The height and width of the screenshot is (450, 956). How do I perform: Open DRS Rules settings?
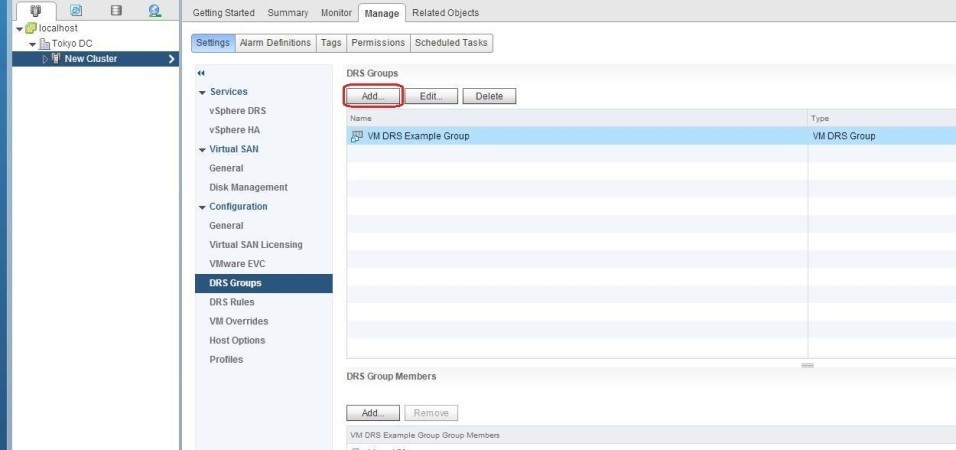coord(232,302)
